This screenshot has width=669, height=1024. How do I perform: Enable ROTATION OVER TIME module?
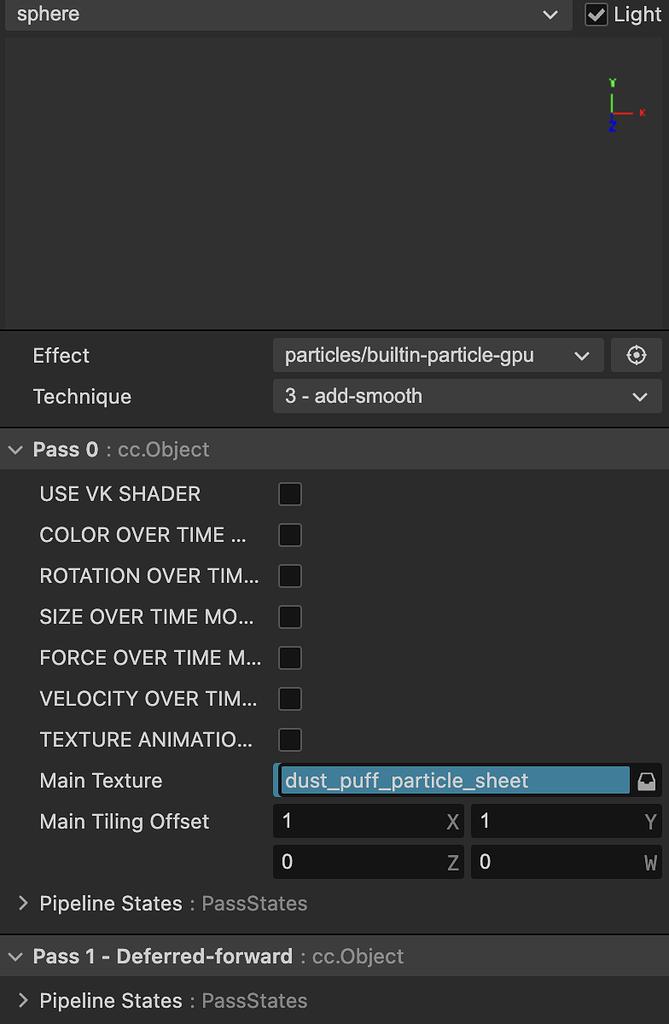[289, 575]
